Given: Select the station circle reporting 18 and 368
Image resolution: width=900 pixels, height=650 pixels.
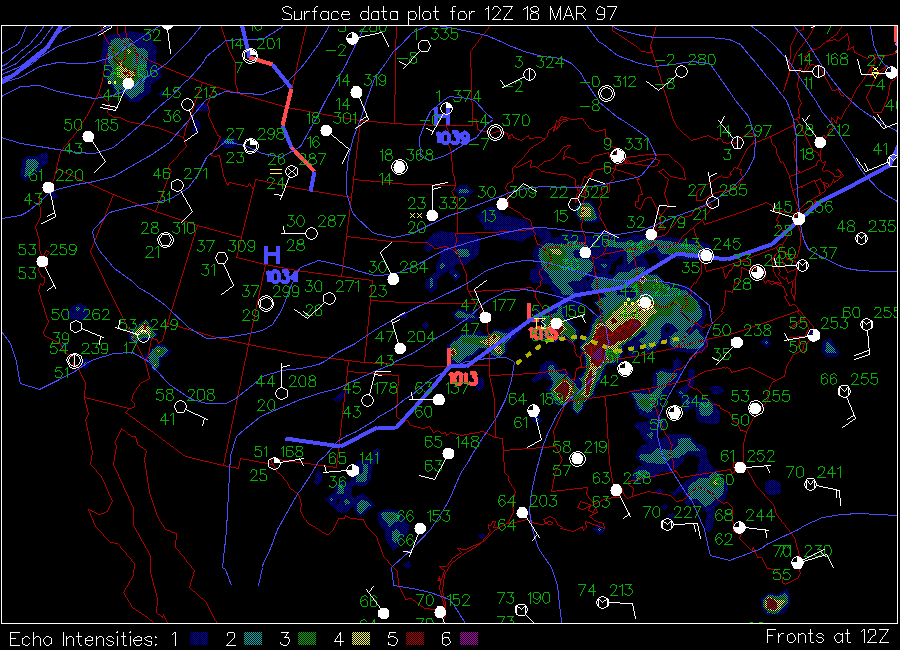Looking at the screenshot, I should coord(399,168).
